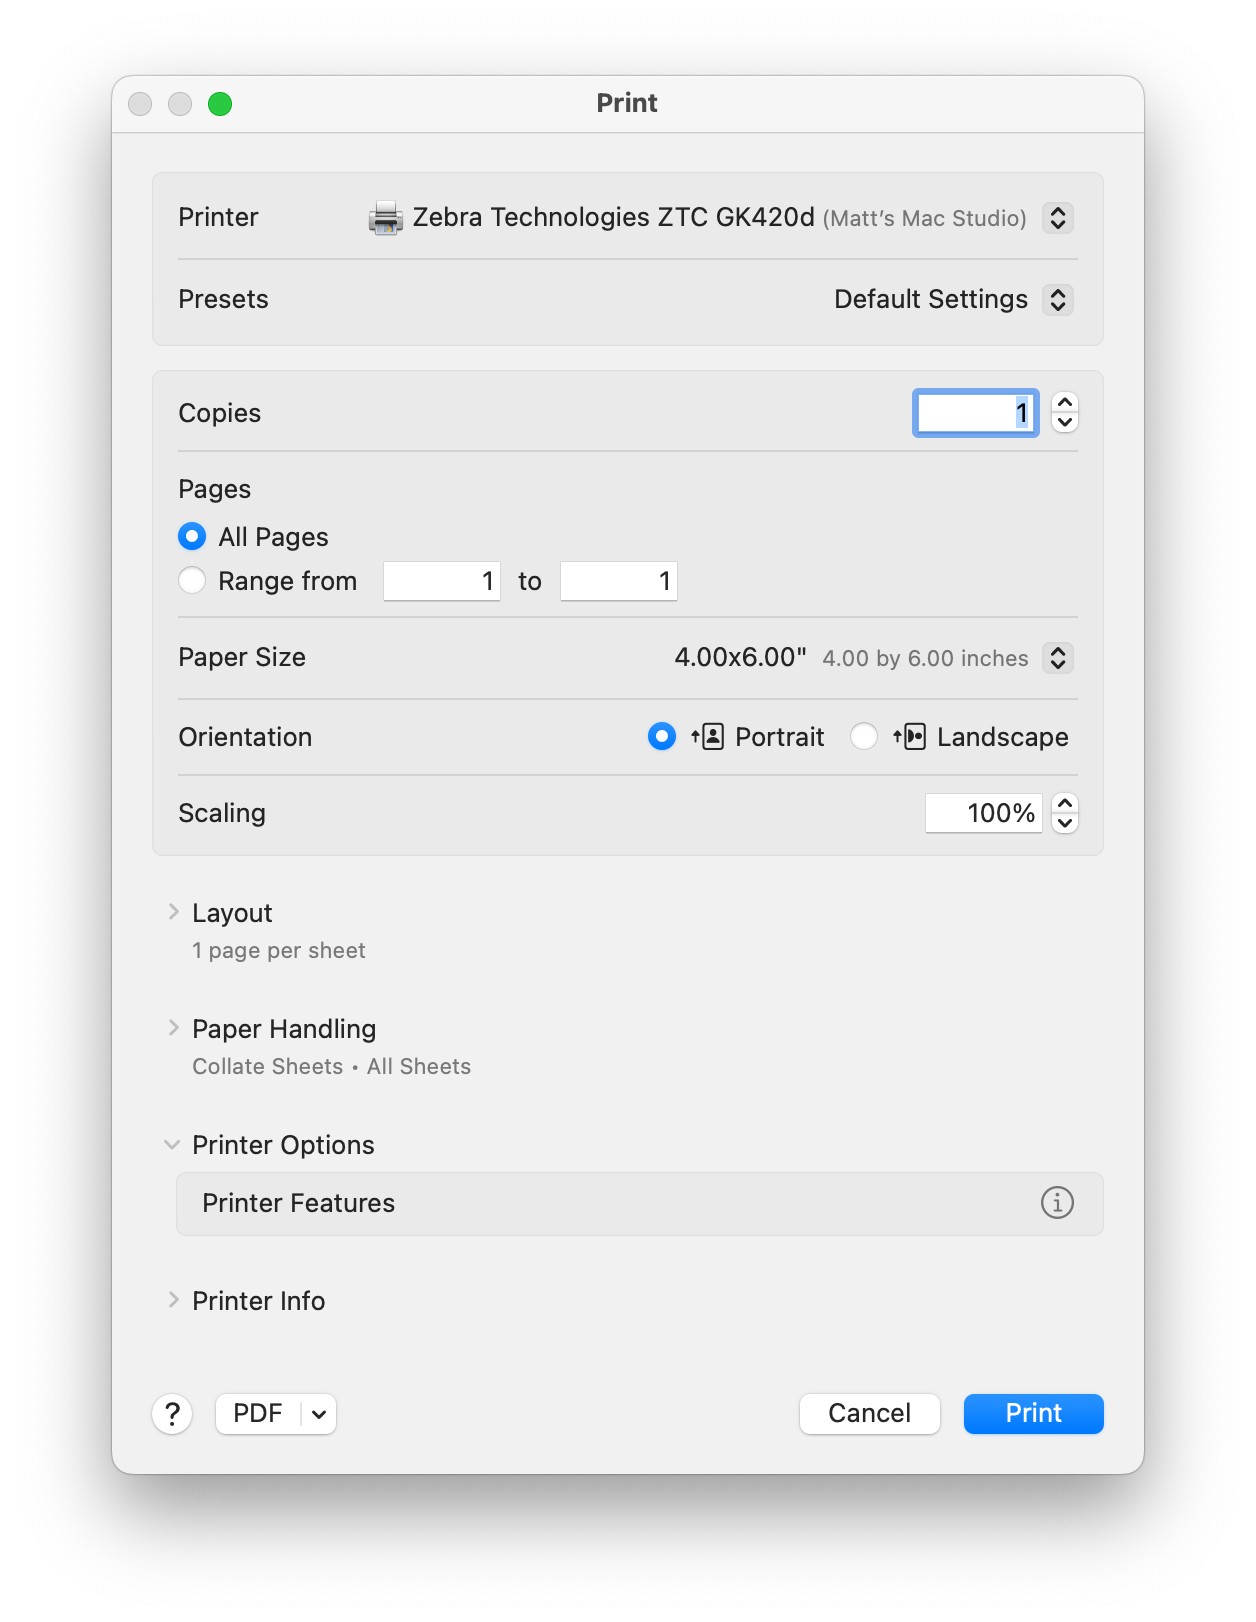Image resolution: width=1256 pixels, height=1622 pixels.
Task: Decrease scaling with the down stepper arrow
Action: point(1065,823)
